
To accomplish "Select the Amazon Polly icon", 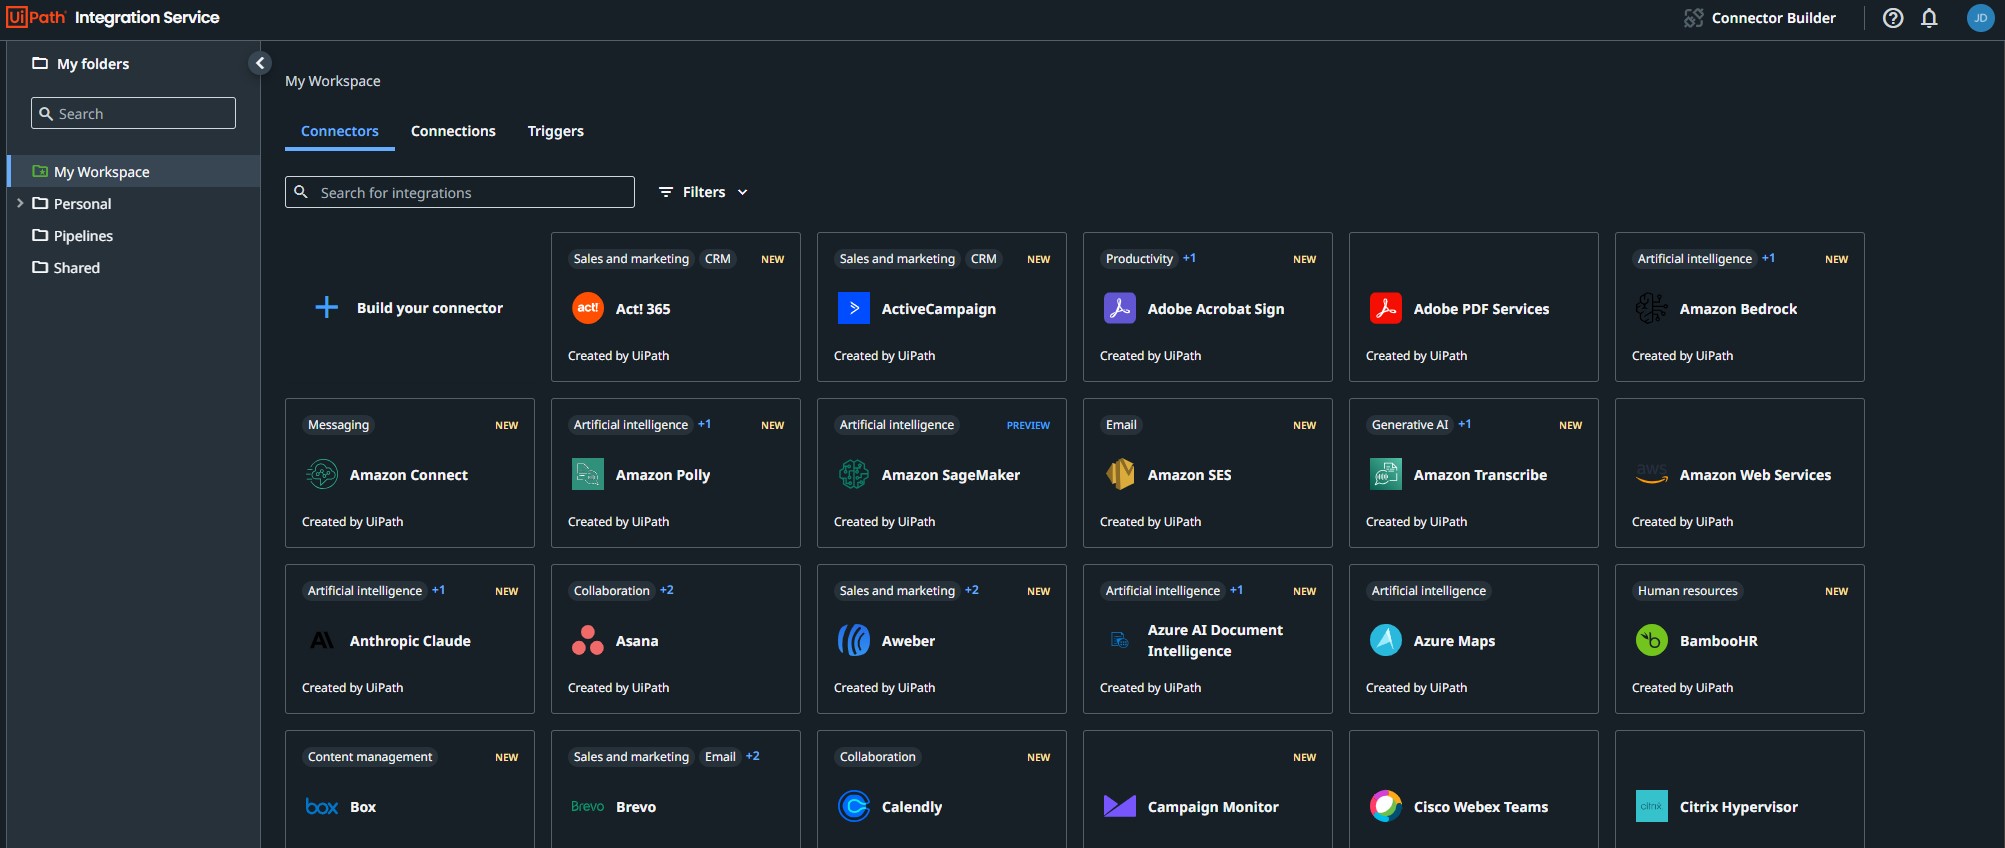I will pos(588,474).
